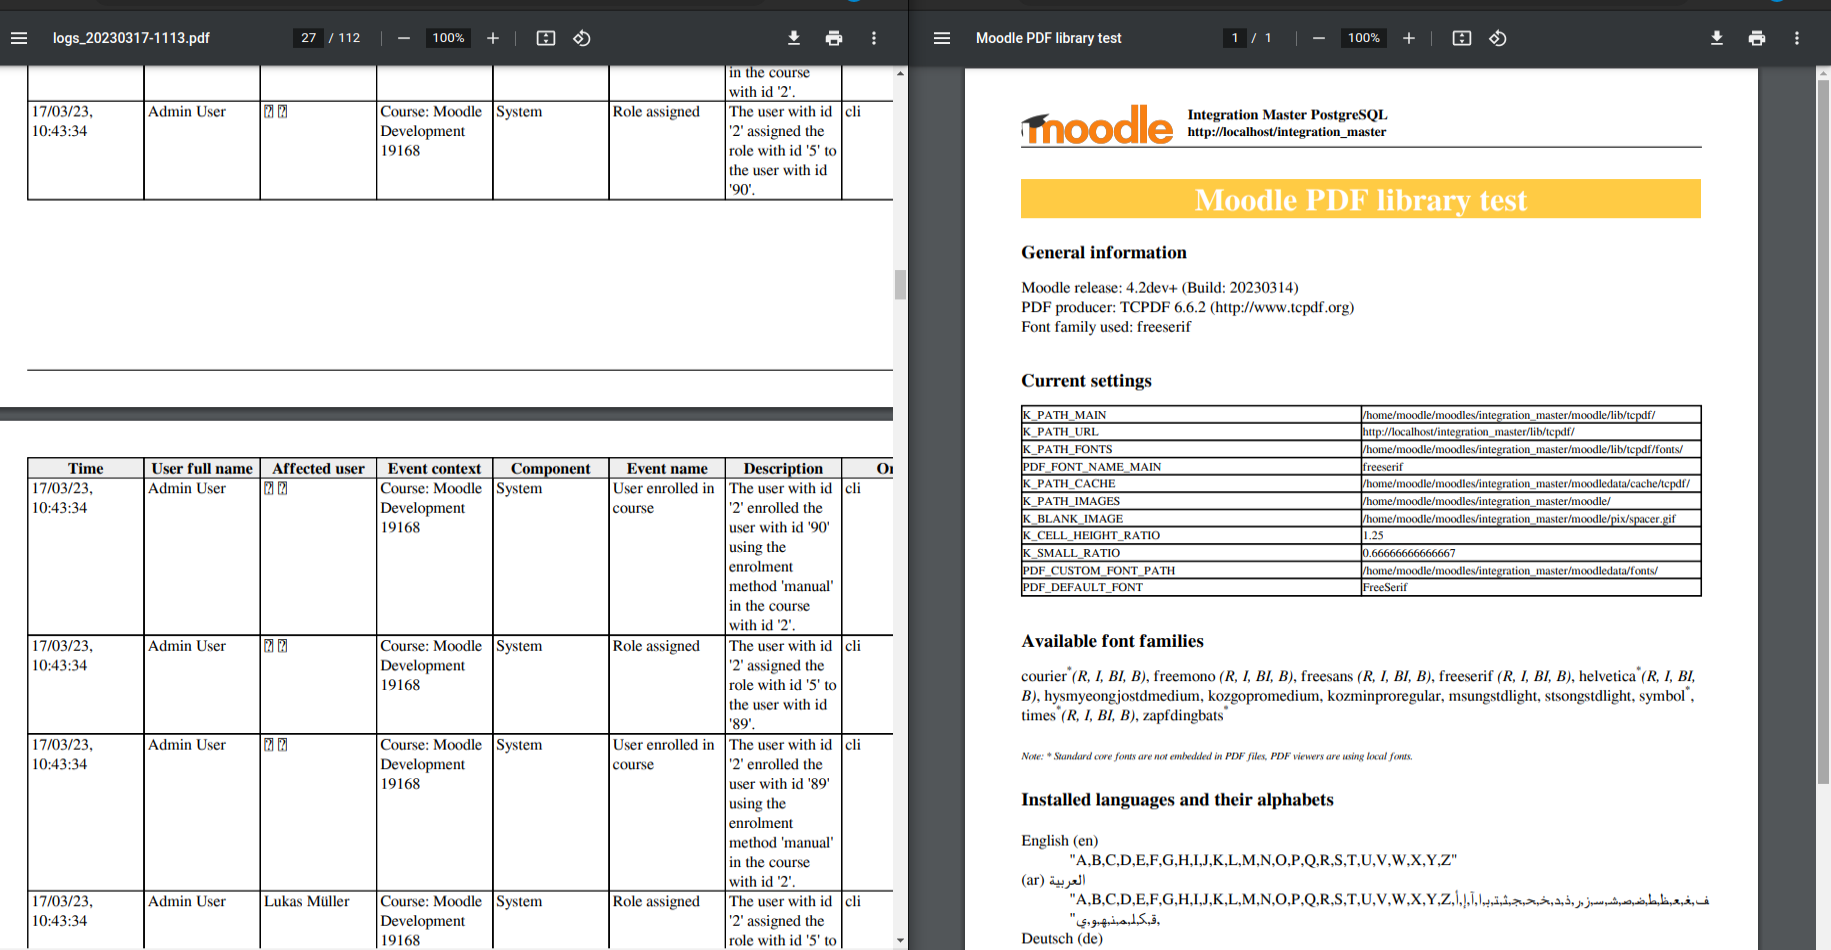This screenshot has width=1831, height=950.
Task: Fit to page in Moodle PDF viewer
Action: point(1462,38)
